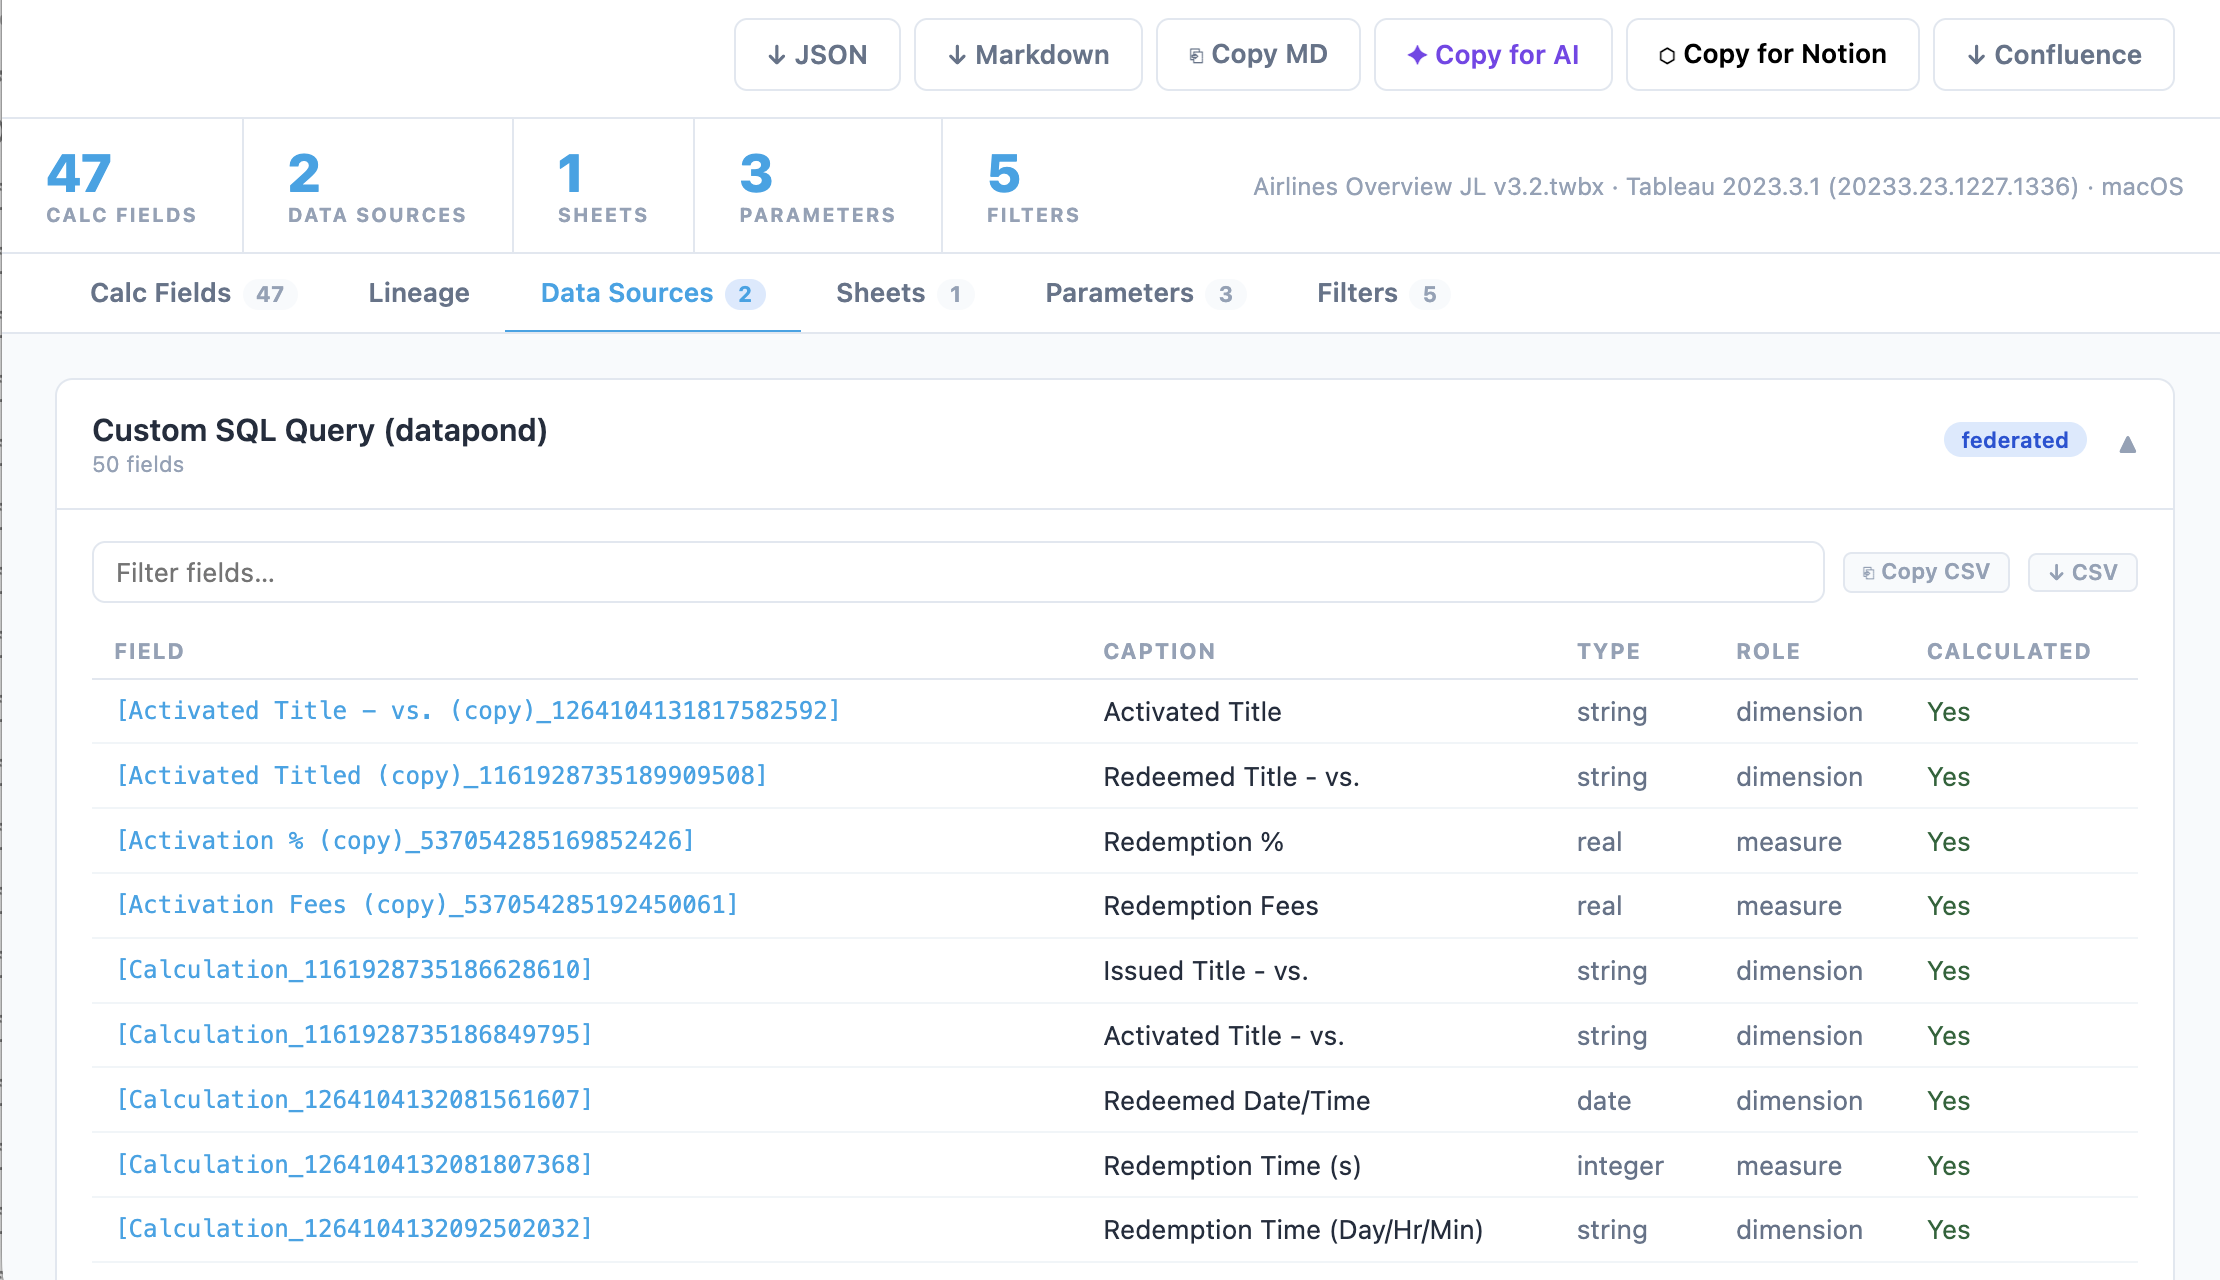The width and height of the screenshot is (2220, 1280).
Task: Open the Parameters tab
Action: [x=1144, y=293]
